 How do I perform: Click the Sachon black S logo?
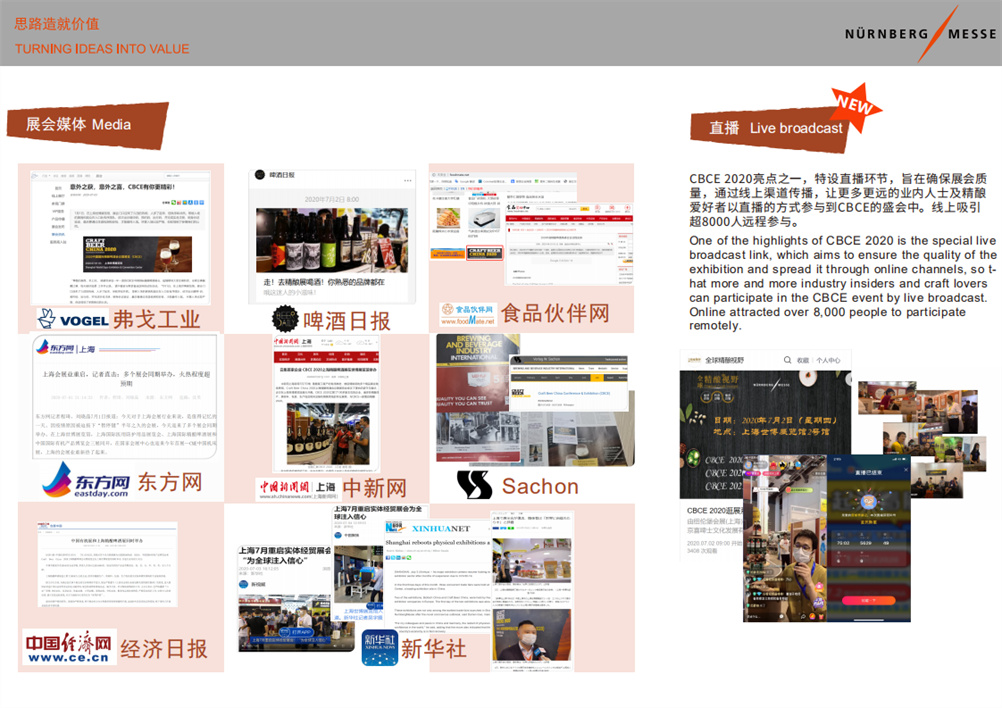coord(475,484)
